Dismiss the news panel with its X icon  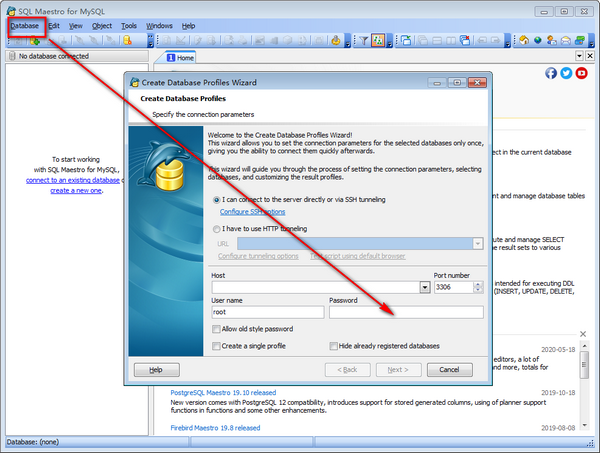click(583, 334)
